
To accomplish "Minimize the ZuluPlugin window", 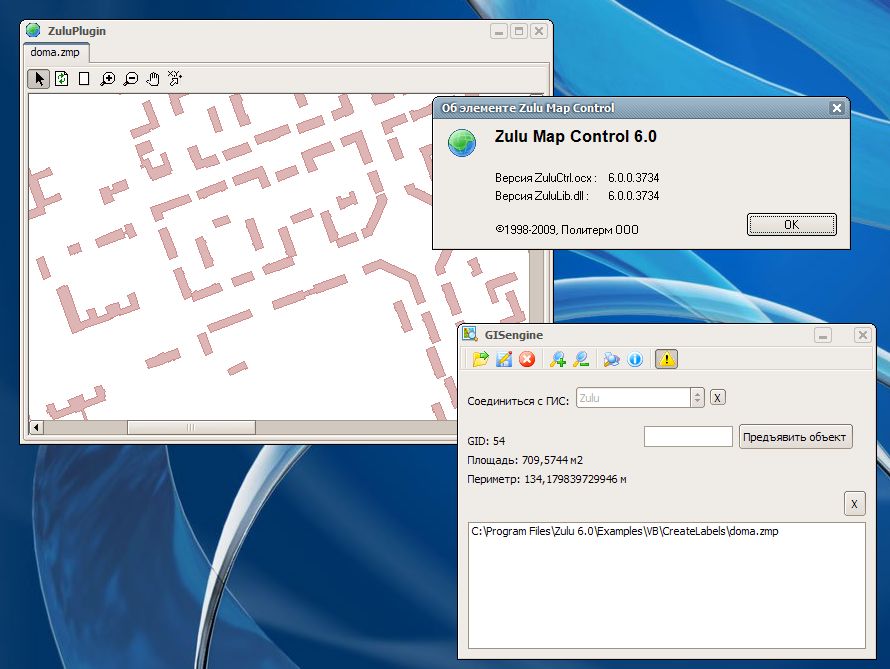I will (x=499, y=31).
